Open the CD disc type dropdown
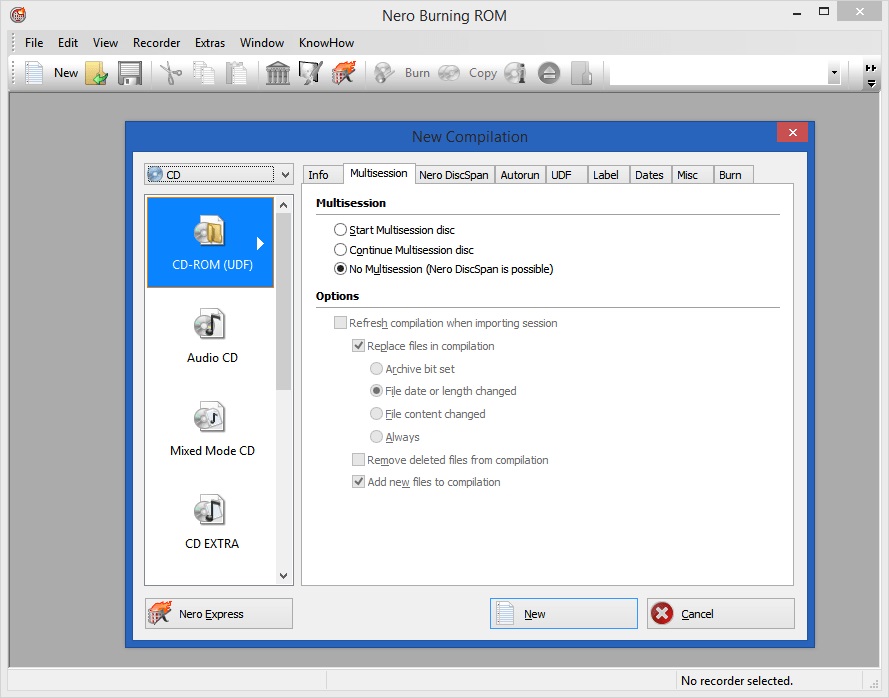The height and width of the screenshot is (698, 889). click(219, 175)
